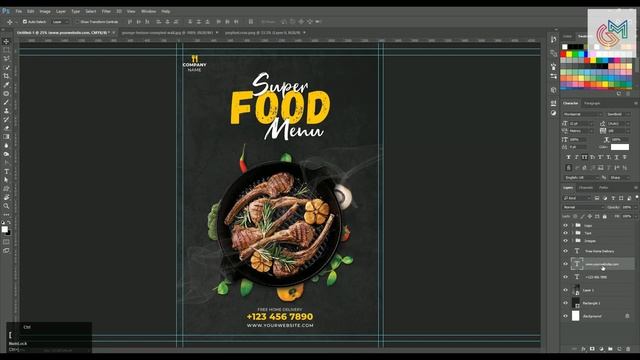The width and height of the screenshot is (640, 360).
Task: Select the Crop tool
Action: [6, 76]
